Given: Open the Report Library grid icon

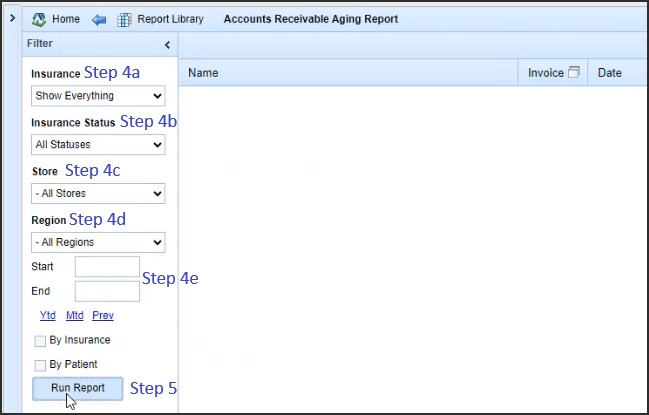Looking at the screenshot, I should pos(124,19).
